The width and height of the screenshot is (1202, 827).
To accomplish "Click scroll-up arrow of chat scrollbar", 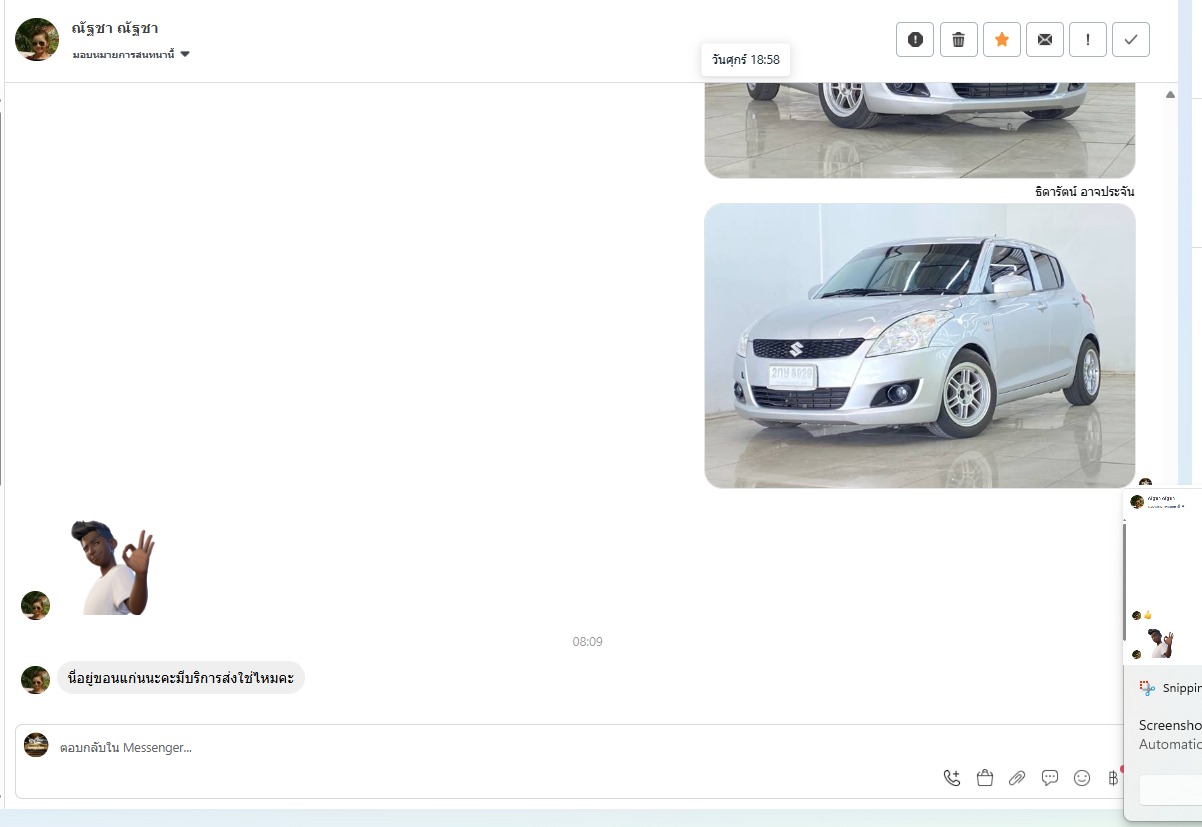I will click(1170, 94).
